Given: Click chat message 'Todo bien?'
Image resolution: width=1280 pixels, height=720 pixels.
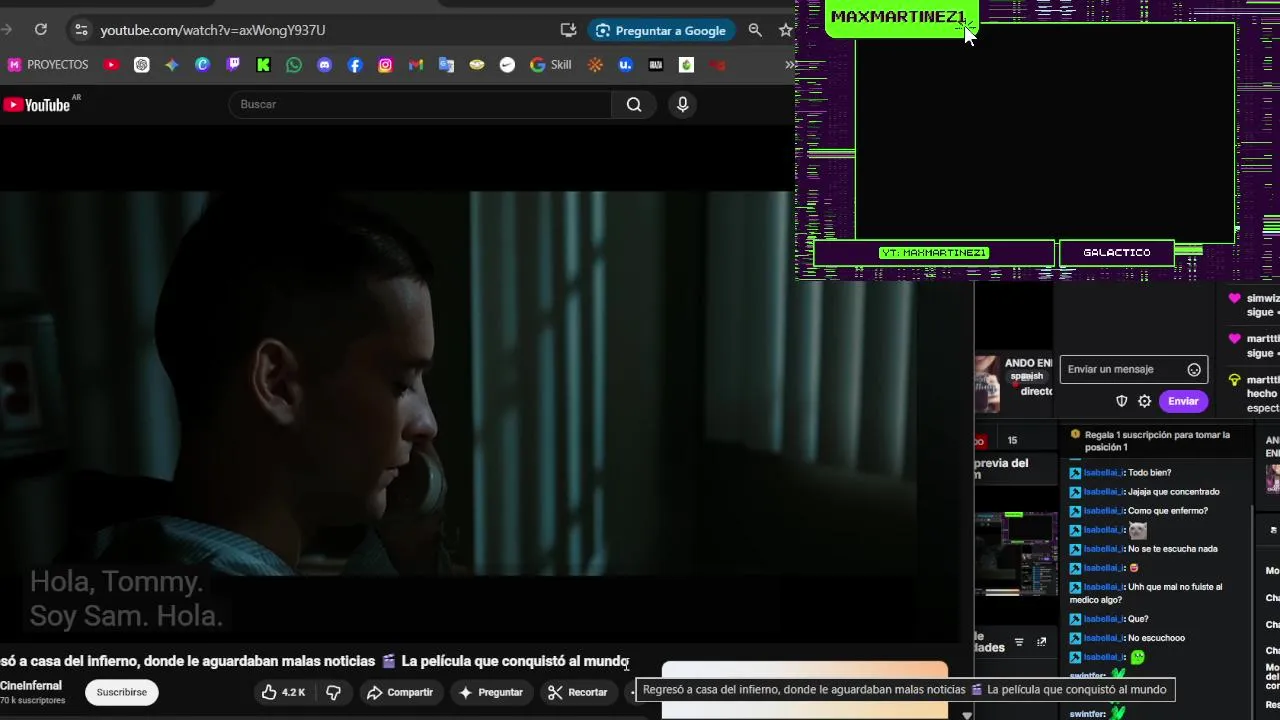Looking at the screenshot, I should click(x=1149, y=473).
